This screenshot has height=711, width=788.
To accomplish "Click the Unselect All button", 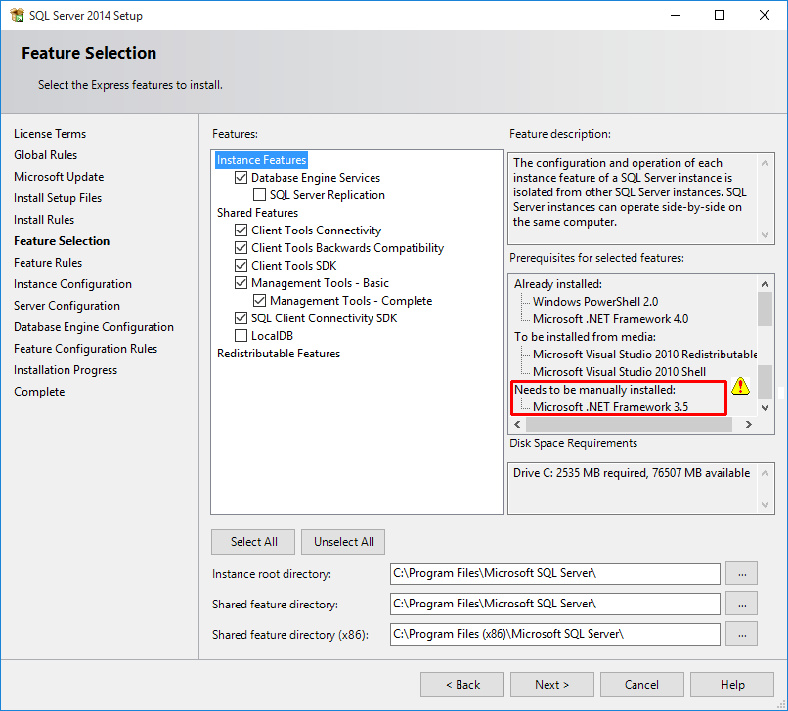I will pyautogui.click(x=343, y=542).
